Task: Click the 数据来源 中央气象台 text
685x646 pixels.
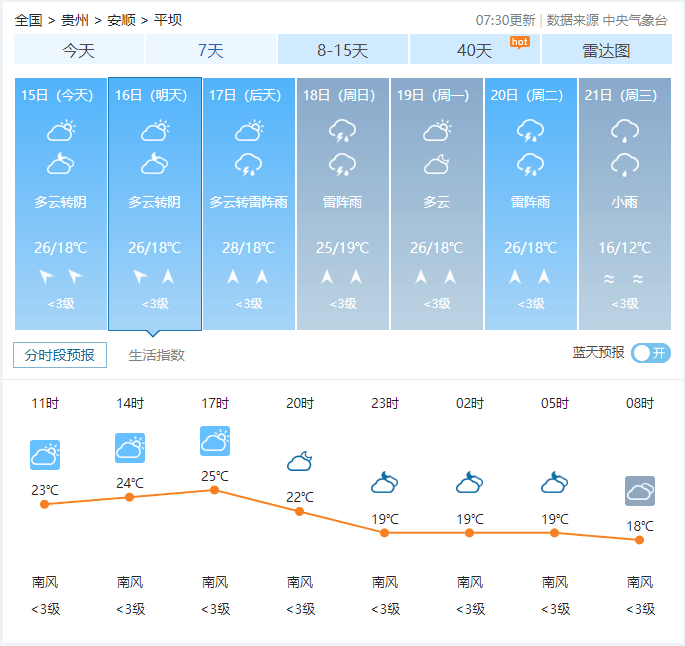Action: (x=607, y=20)
